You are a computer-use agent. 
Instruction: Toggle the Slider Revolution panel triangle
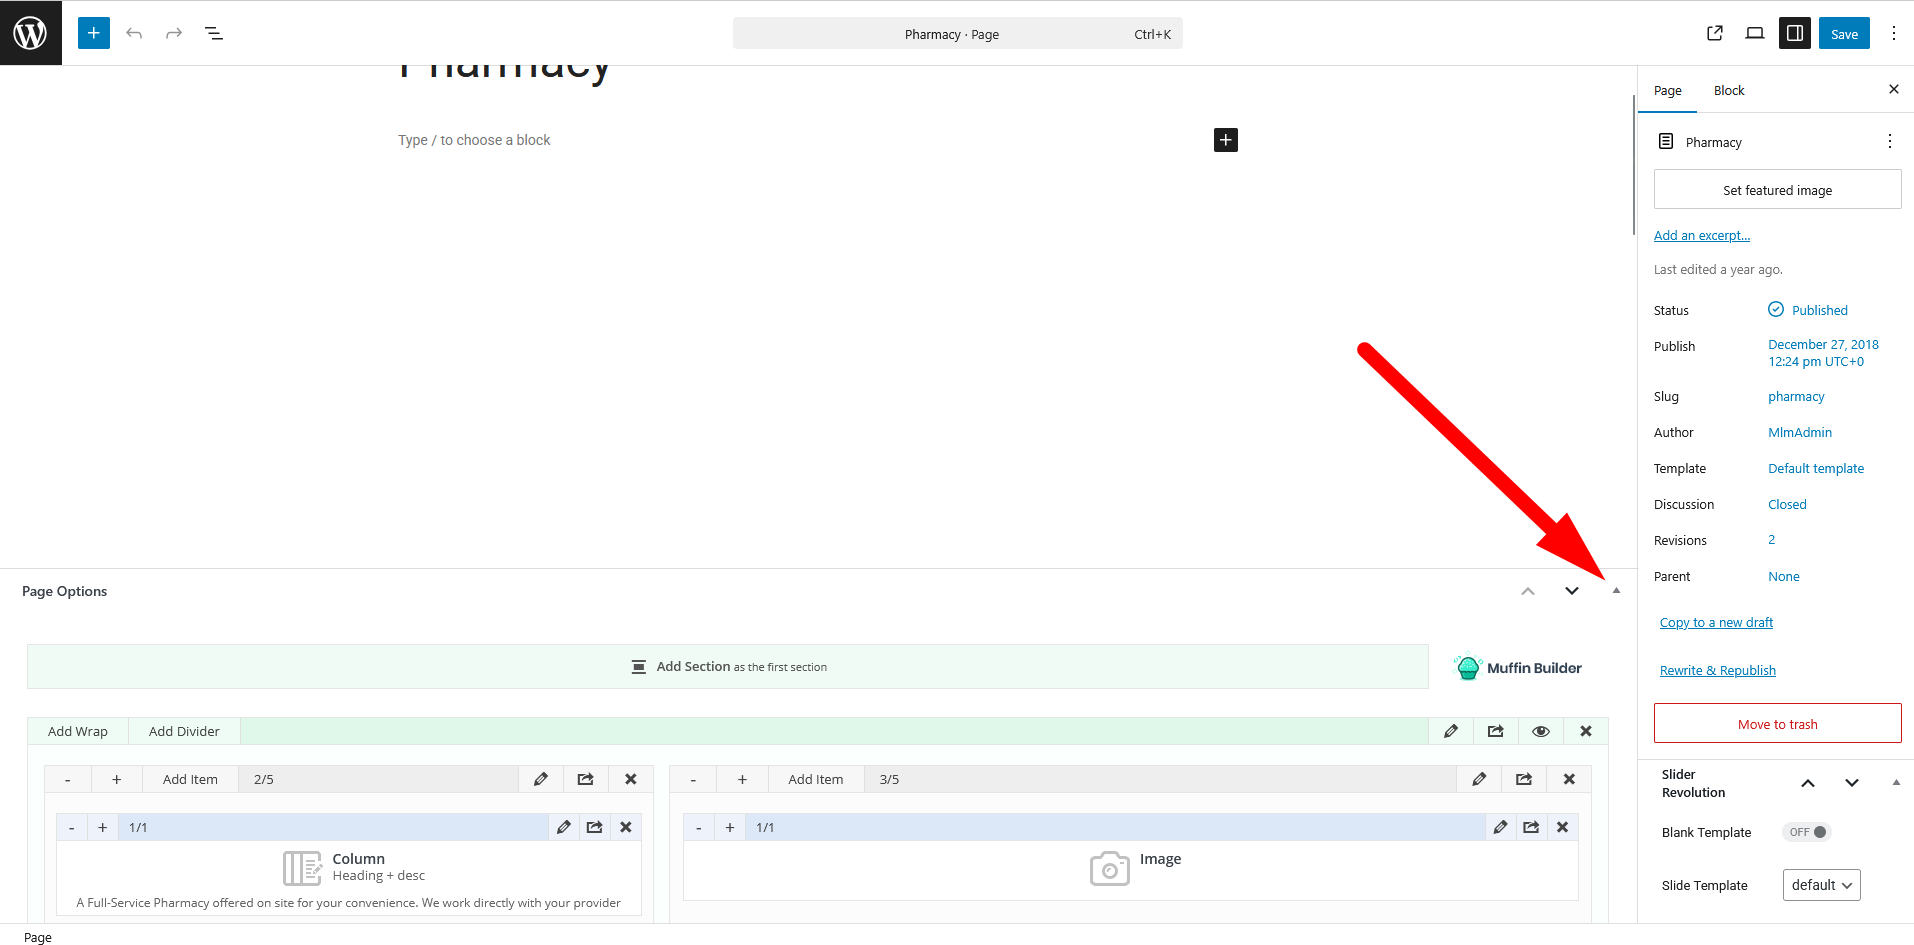point(1896,783)
